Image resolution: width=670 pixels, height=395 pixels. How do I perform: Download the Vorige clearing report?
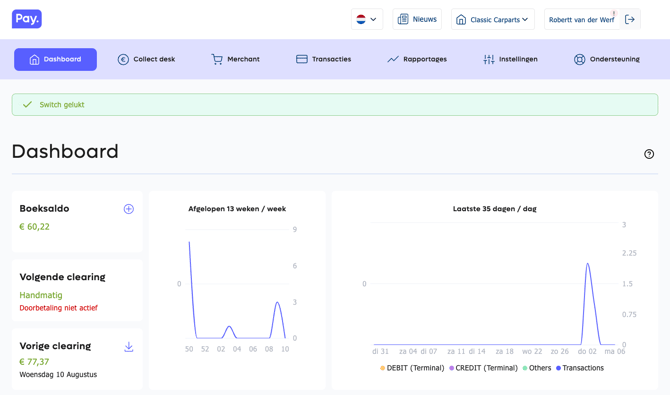coord(129,347)
